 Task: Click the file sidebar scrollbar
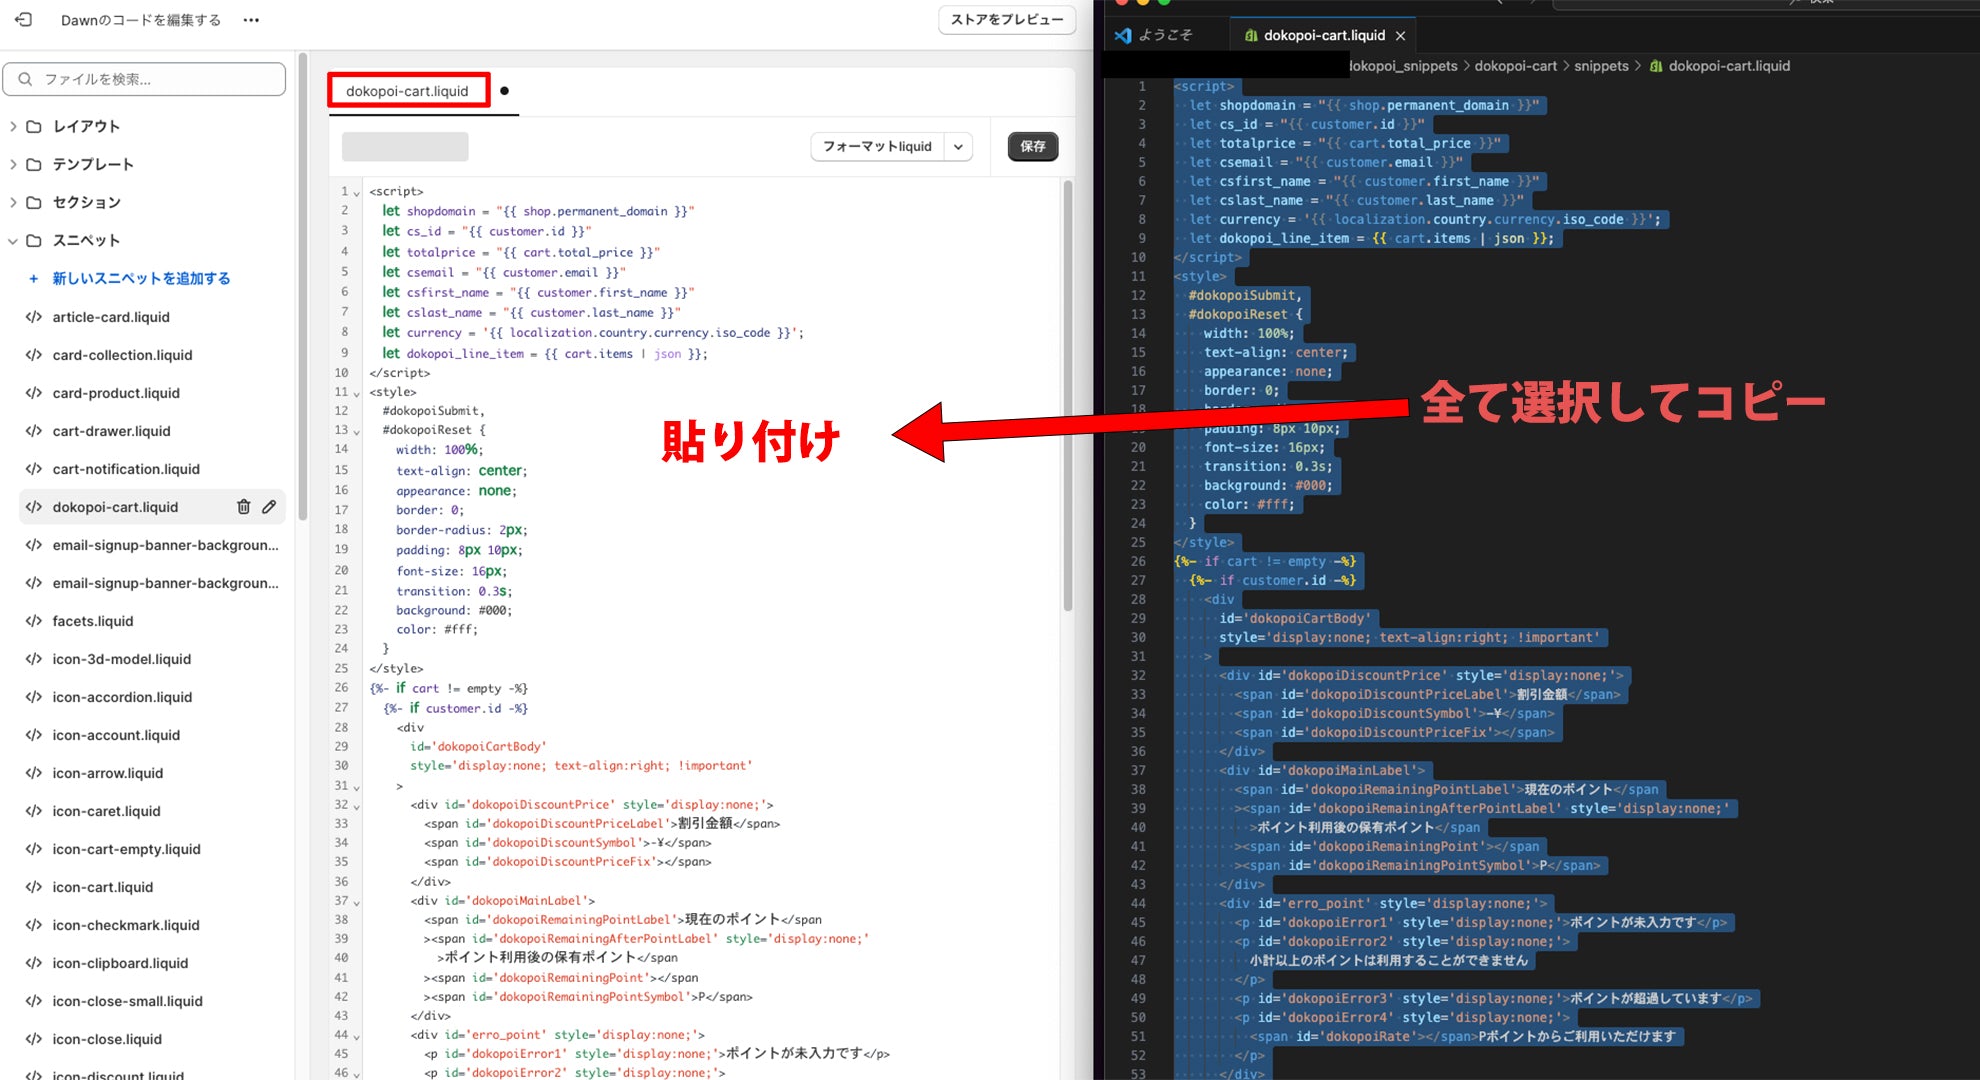point(302,285)
